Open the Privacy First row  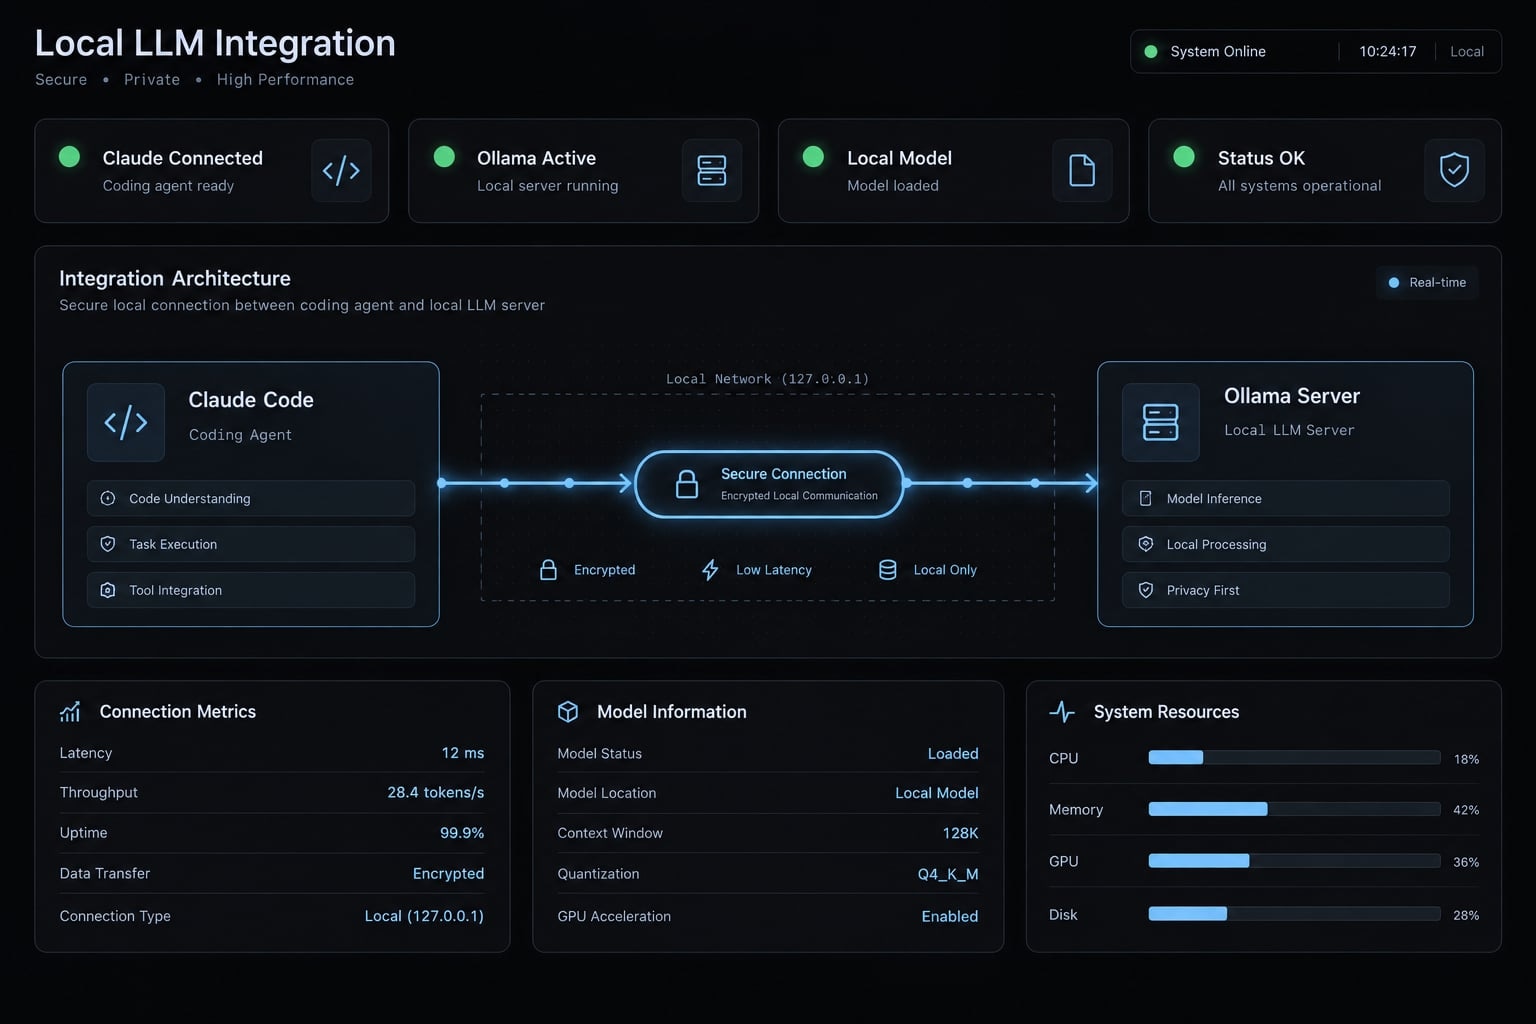[1286, 590]
